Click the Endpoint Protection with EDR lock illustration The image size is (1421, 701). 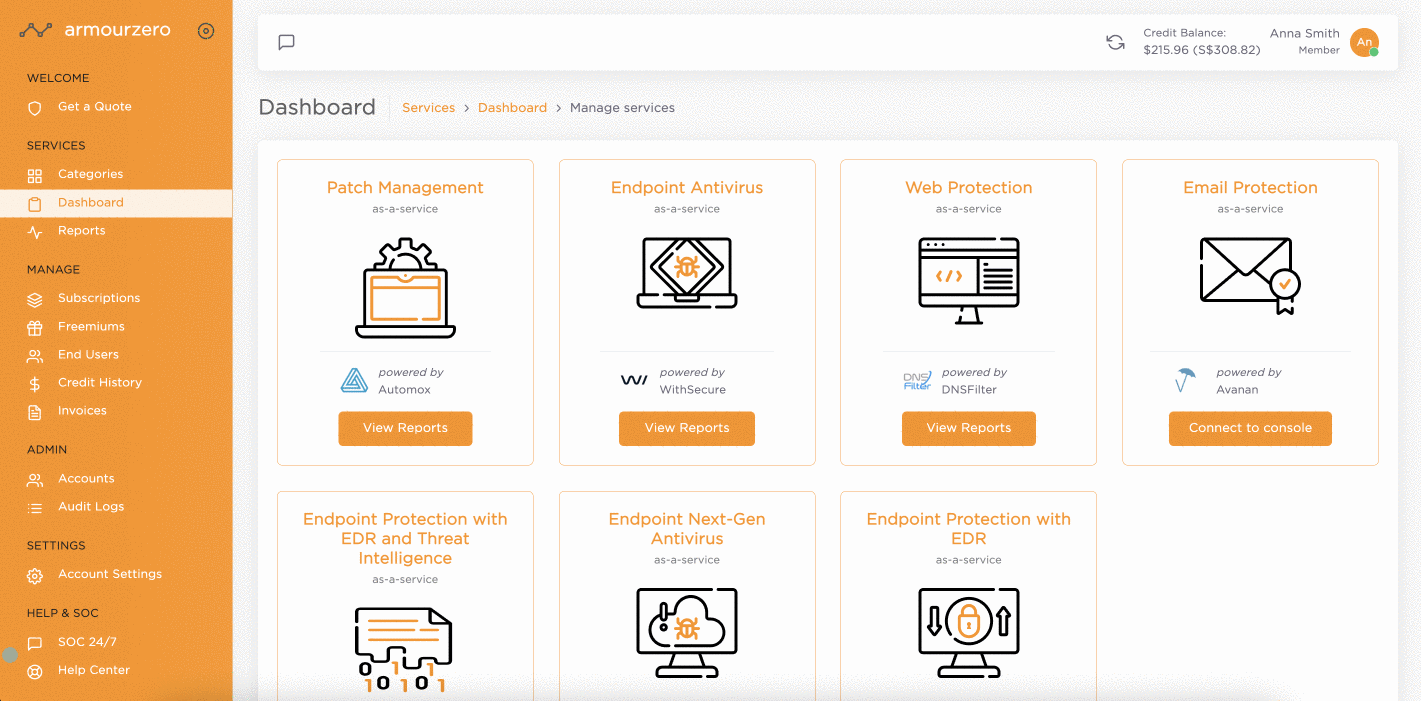click(x=969, y=633)
